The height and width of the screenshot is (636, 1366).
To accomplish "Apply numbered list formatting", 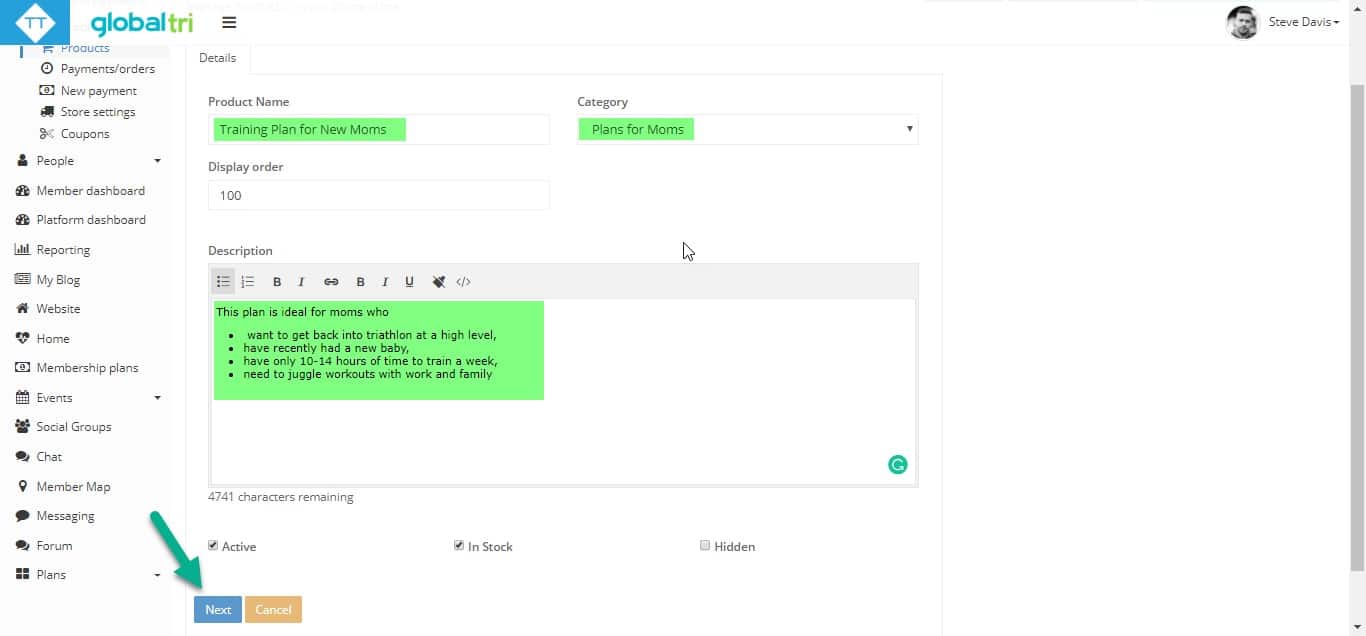I will [x=248, y=282].
